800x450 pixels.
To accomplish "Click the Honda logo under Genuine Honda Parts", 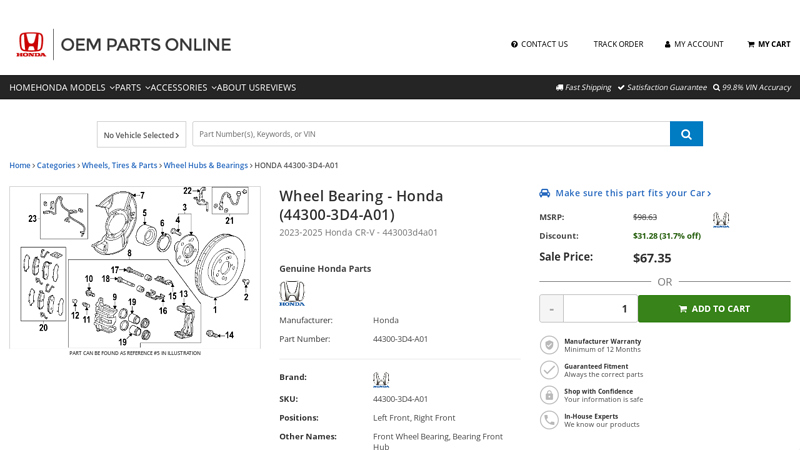I will [x=292, y=294].
